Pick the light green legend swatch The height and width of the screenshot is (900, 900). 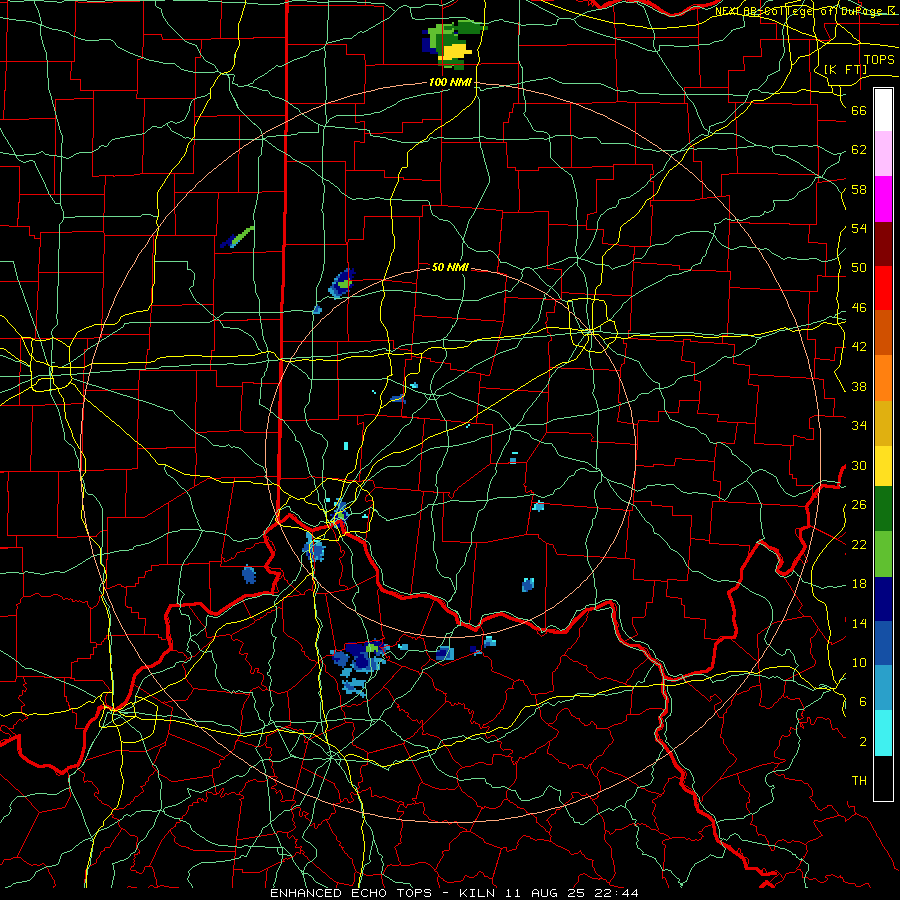[883, 554]
